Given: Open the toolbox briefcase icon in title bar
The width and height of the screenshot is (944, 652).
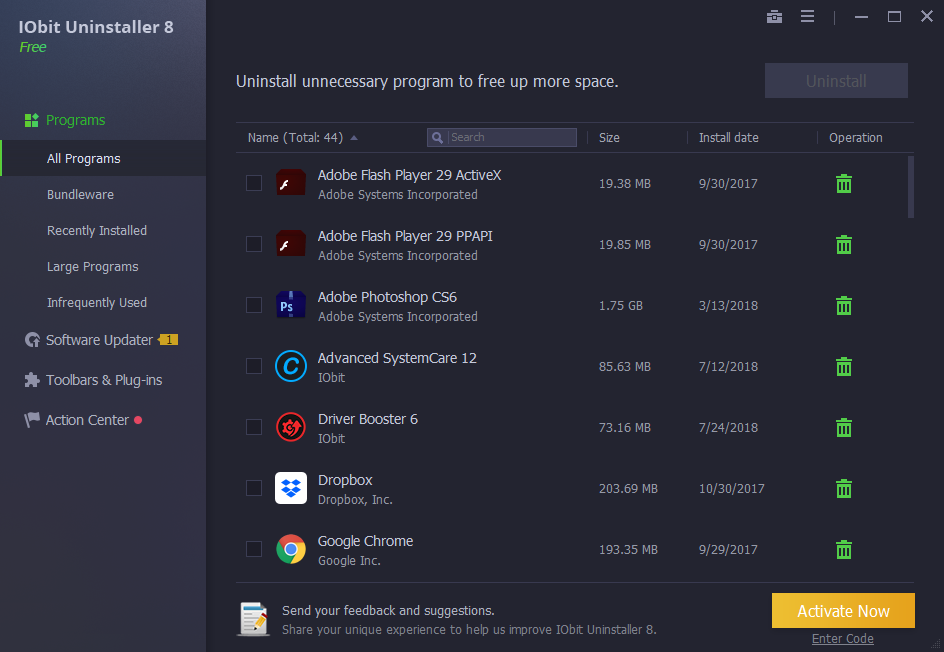Looking at the screenshot, I should point(774,17).
